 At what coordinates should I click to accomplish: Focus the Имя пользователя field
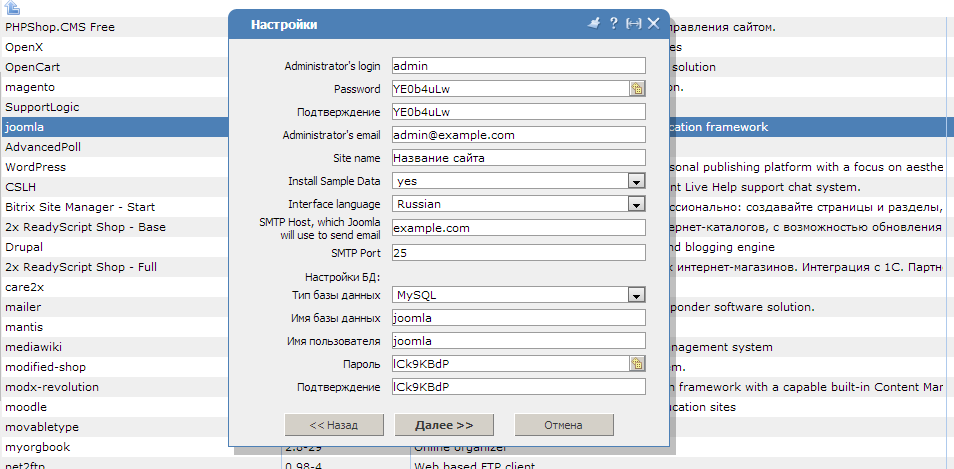pos(518,341)
